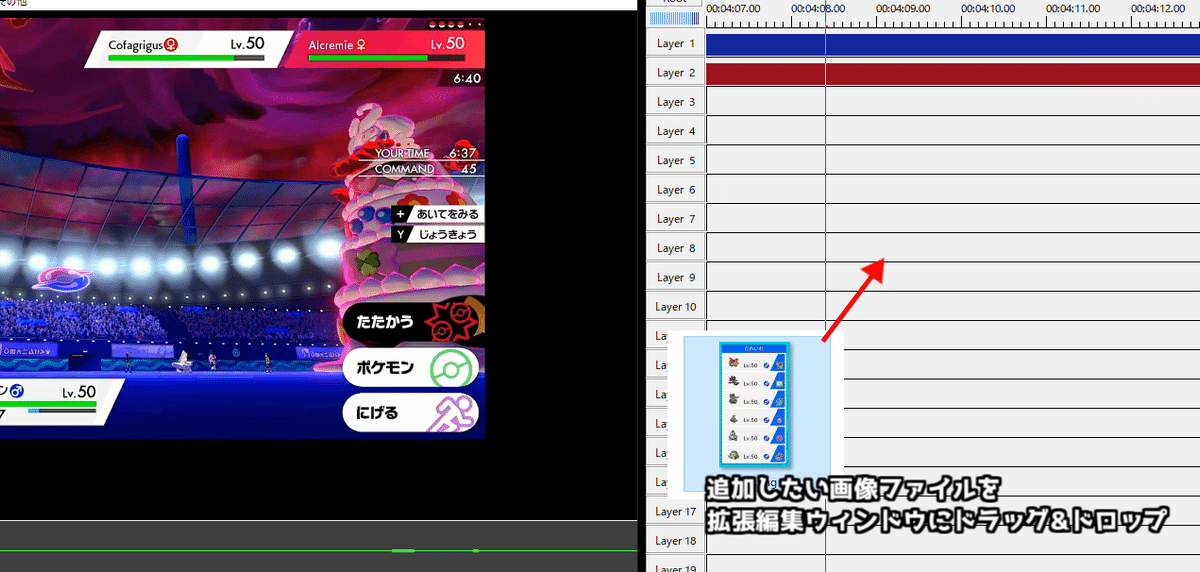Toggle visibility of Layer 6

coord(674,190)
